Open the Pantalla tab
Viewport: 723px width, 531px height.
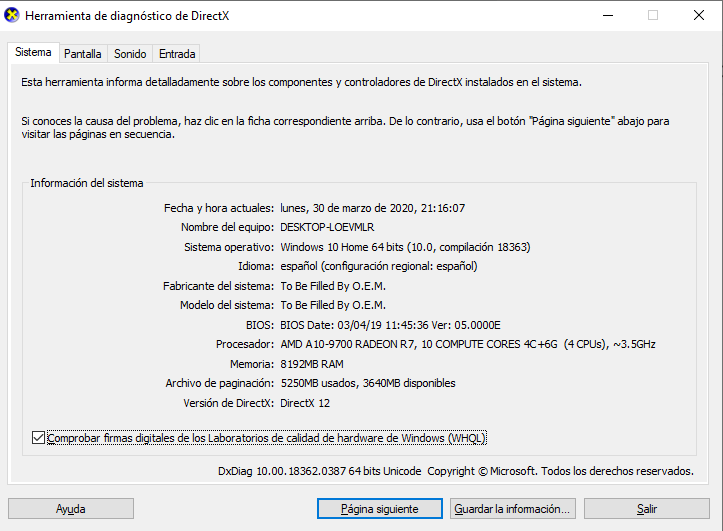(x=83, y=54)
